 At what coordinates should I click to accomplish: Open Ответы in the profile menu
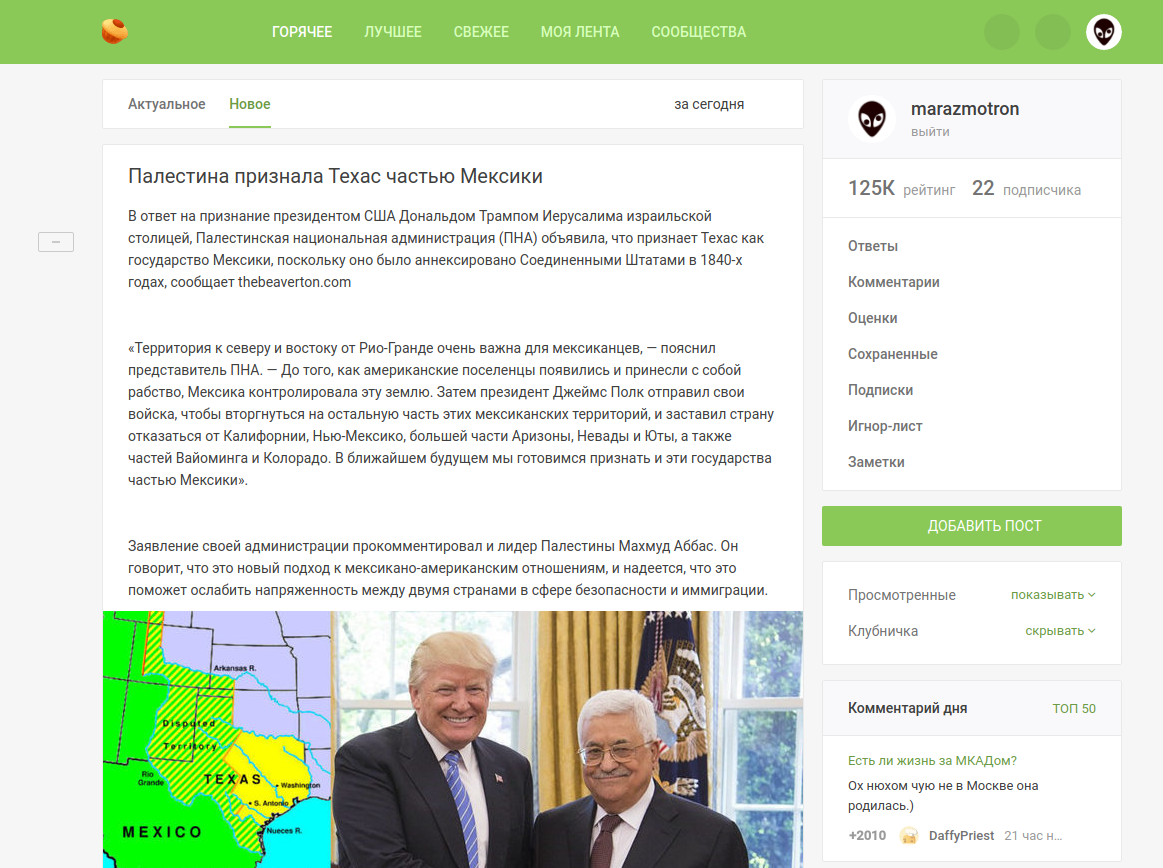point(873,246)
